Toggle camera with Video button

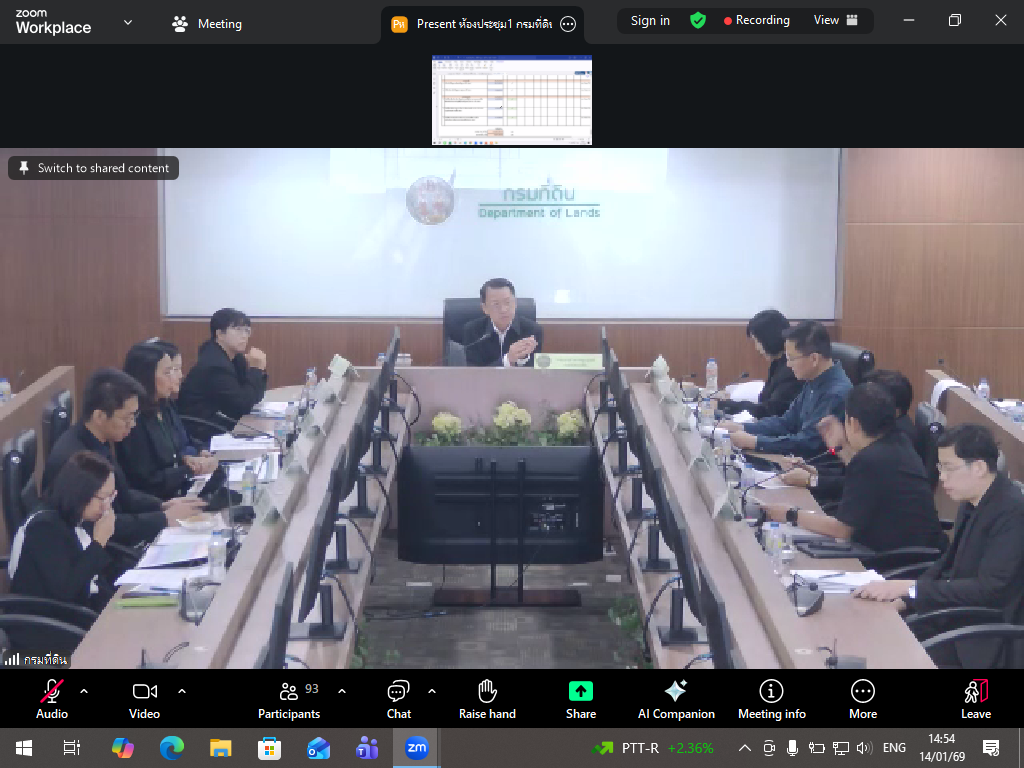pos(145,698)
